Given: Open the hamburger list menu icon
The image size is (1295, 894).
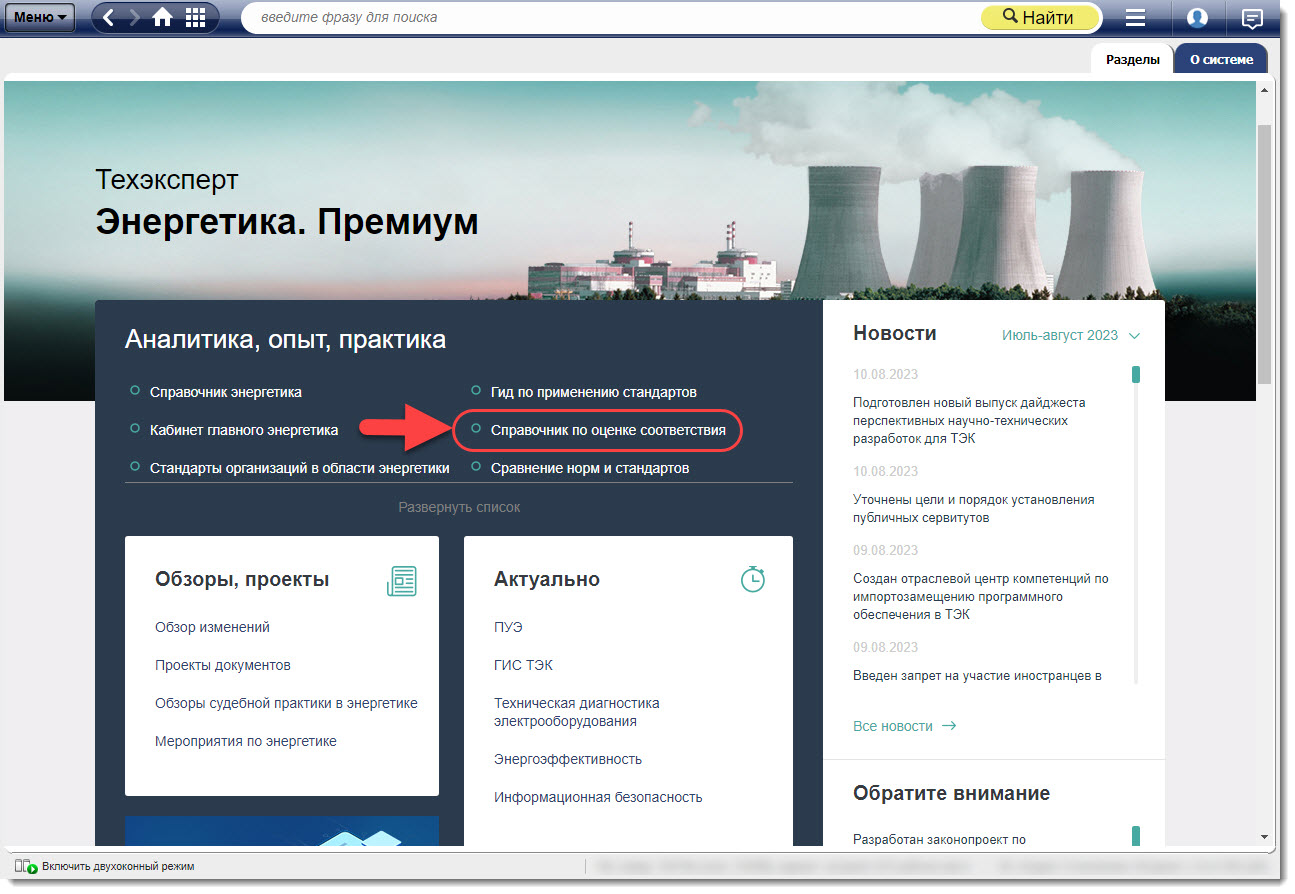Looking at the screenshot, I should coord(1135,17).
